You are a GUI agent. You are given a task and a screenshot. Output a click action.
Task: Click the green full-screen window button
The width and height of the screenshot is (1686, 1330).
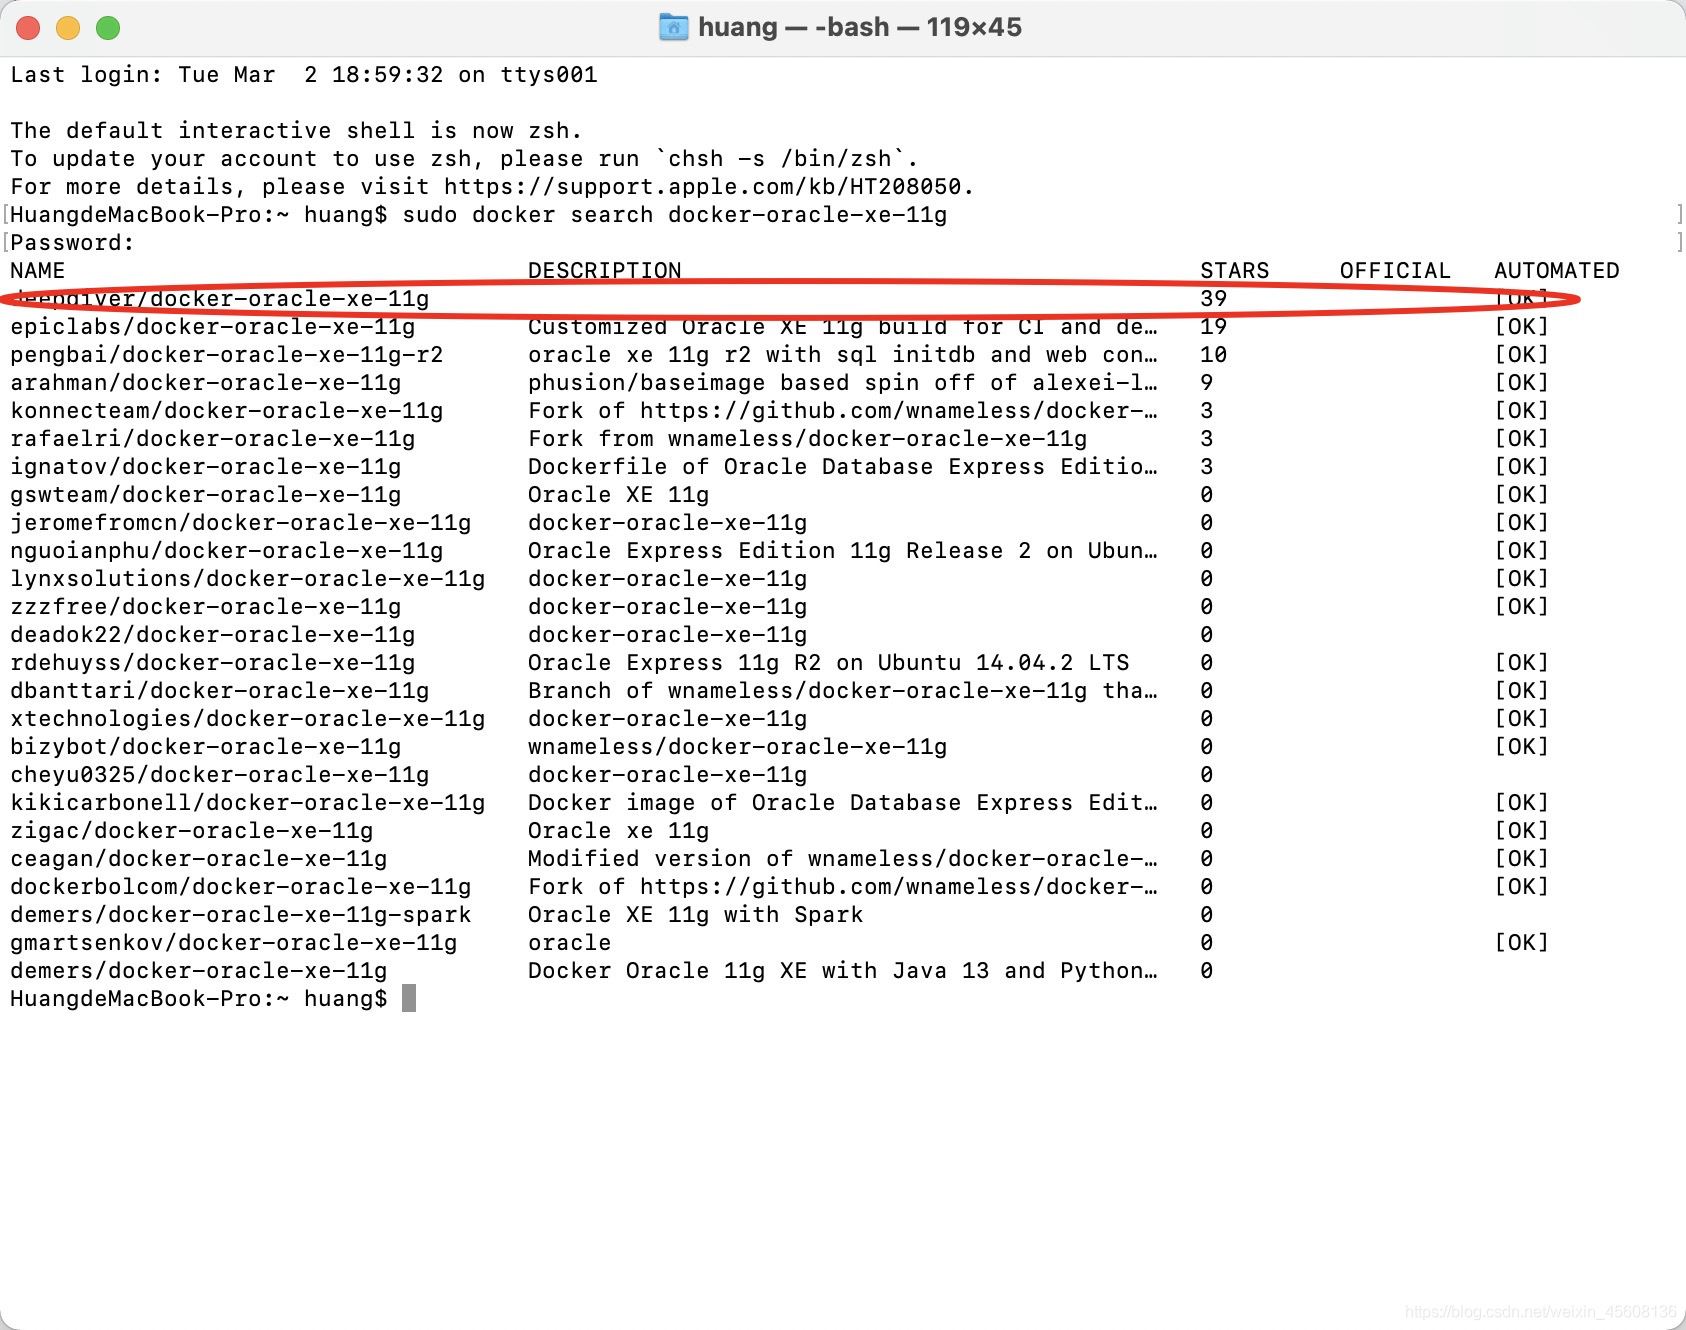click(108, 28)
